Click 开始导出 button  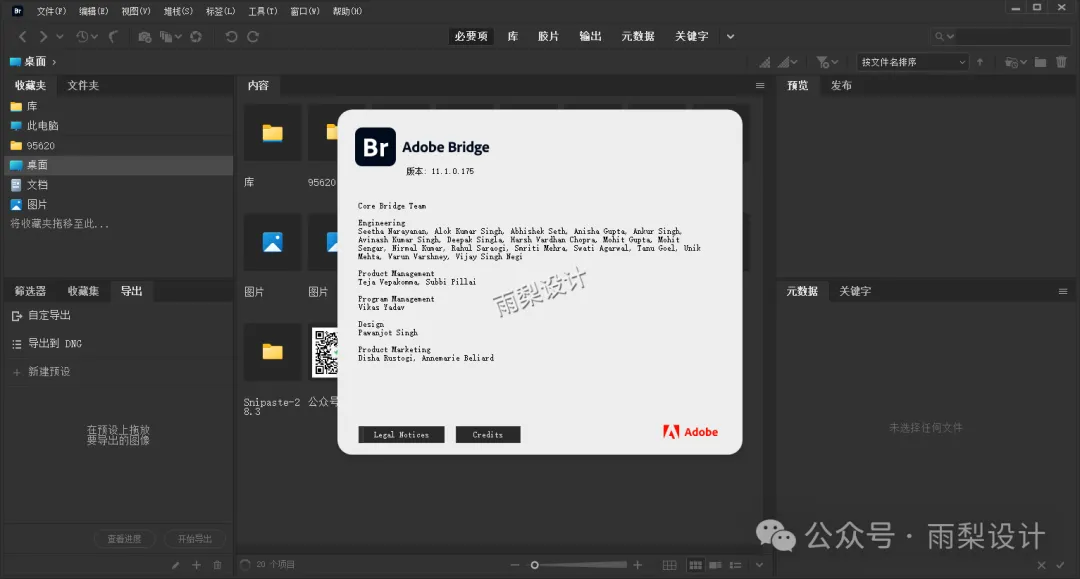pyautogui.click(x=195, y=539)
